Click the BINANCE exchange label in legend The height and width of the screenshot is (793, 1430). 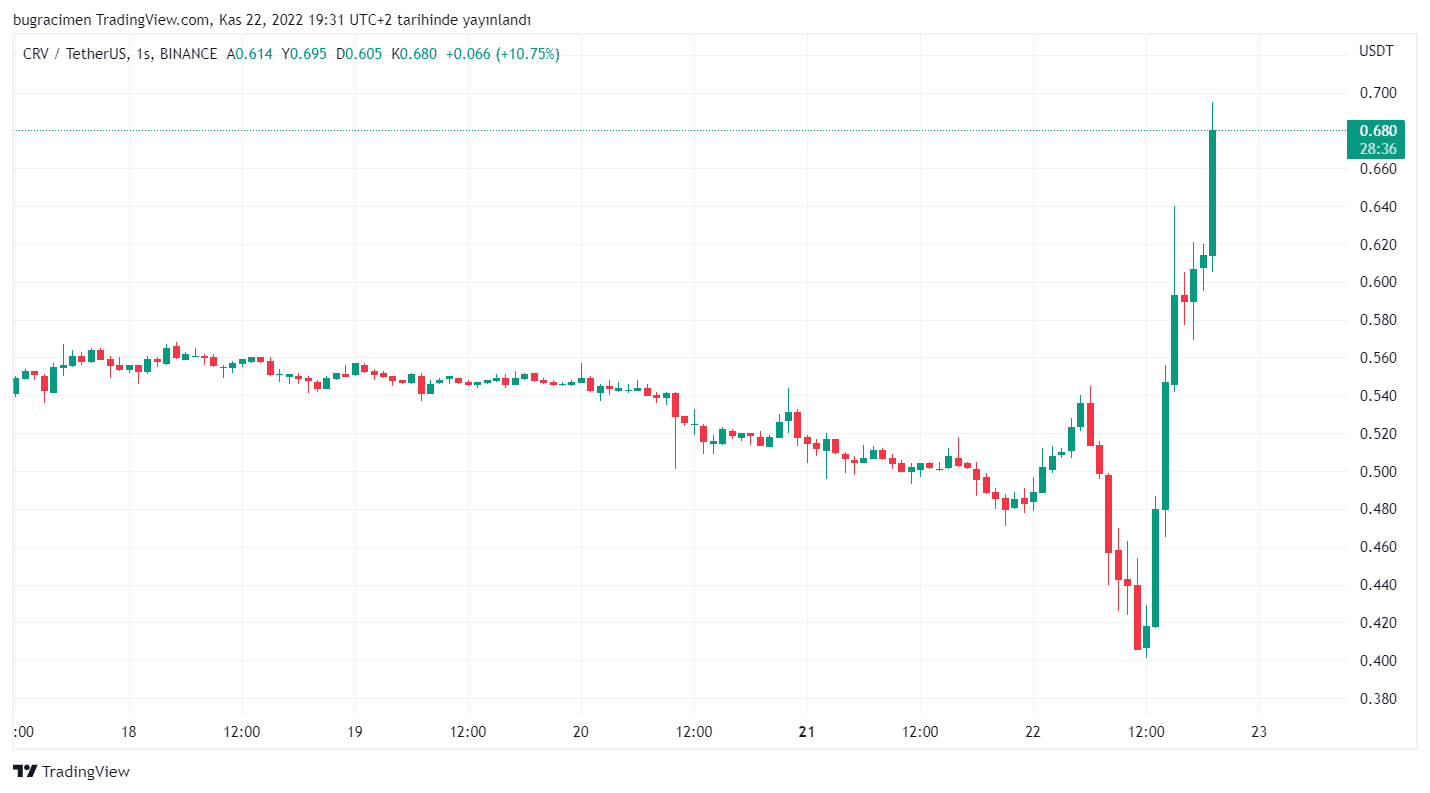[187, 54]
